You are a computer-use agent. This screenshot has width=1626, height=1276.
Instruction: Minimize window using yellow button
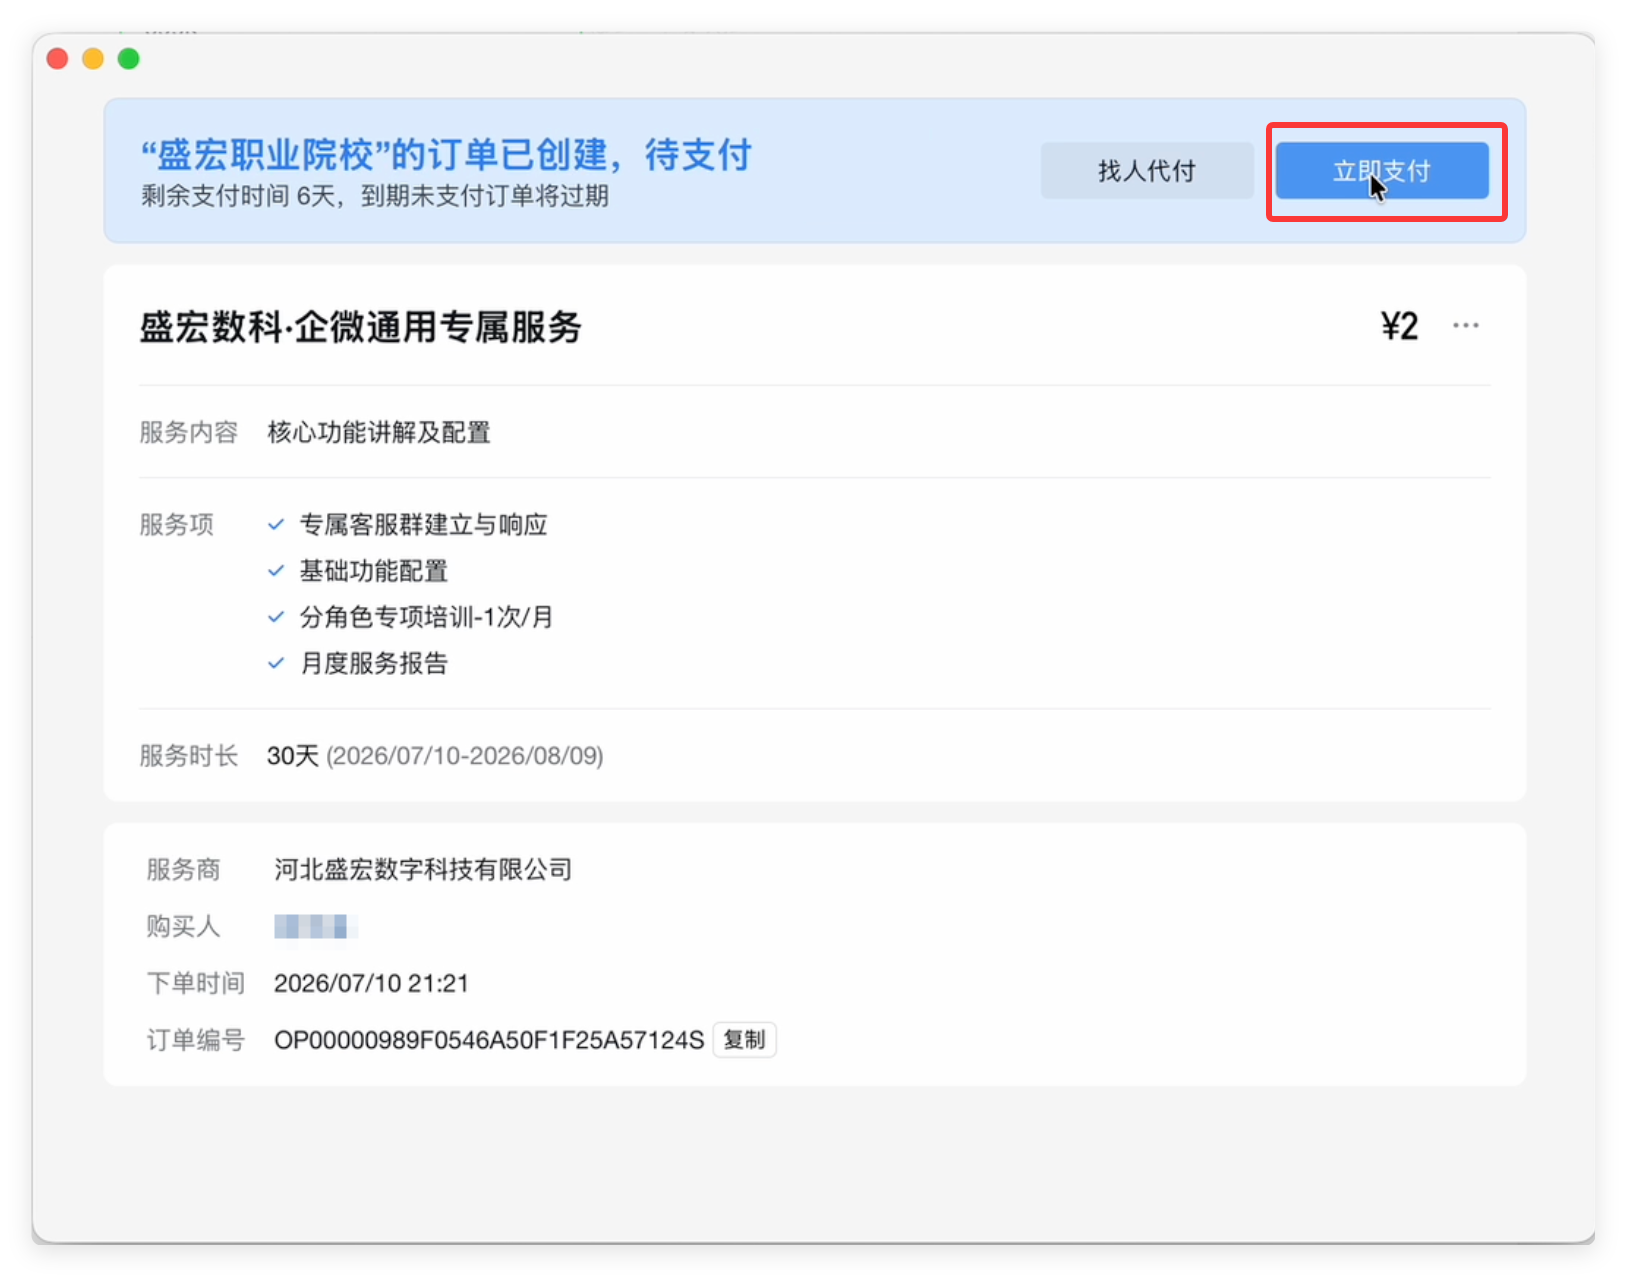93,59
